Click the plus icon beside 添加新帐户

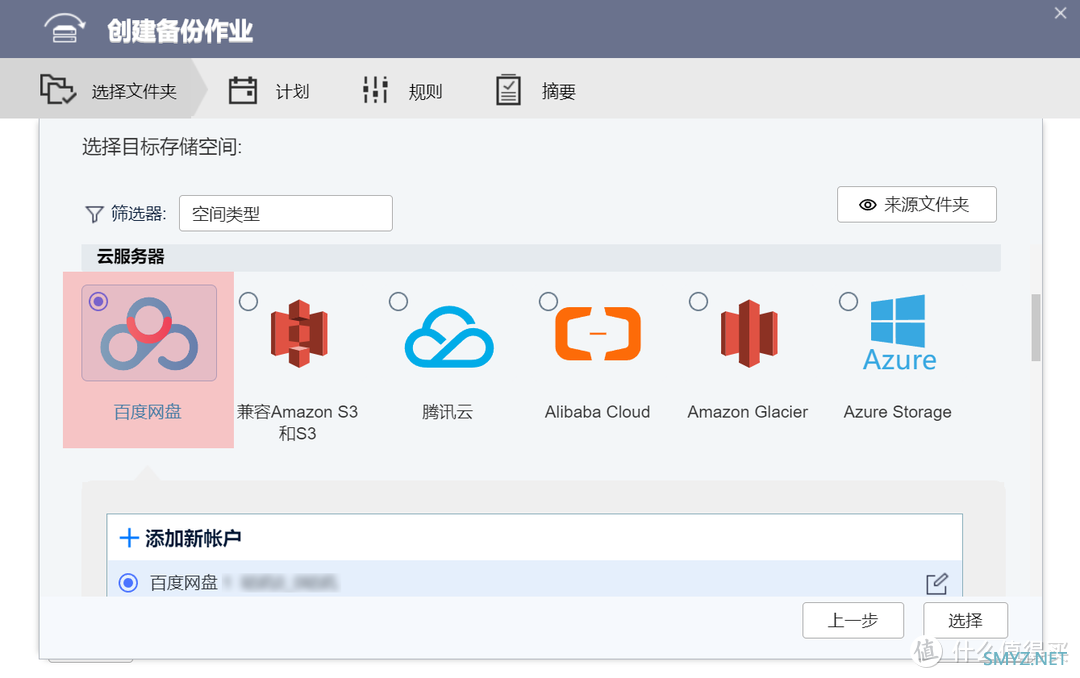click(129, 538)
